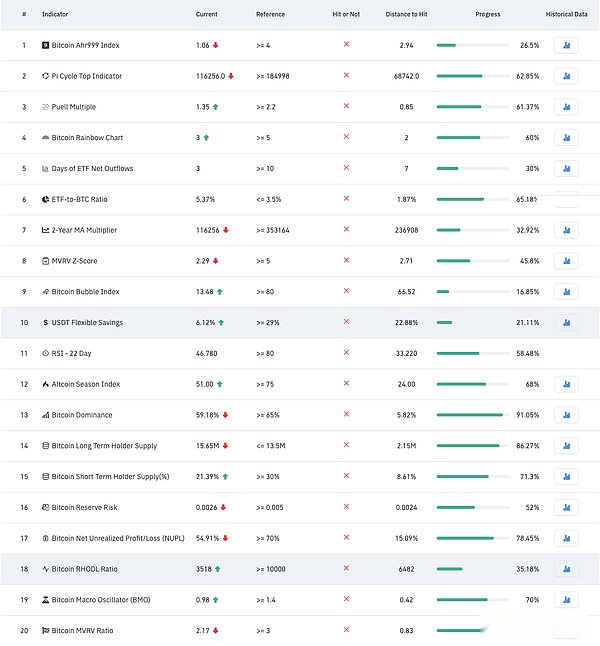Open historical data chart for Bitcoin Short Term Holder Supply
600x646 pixels.
[566, 477]
